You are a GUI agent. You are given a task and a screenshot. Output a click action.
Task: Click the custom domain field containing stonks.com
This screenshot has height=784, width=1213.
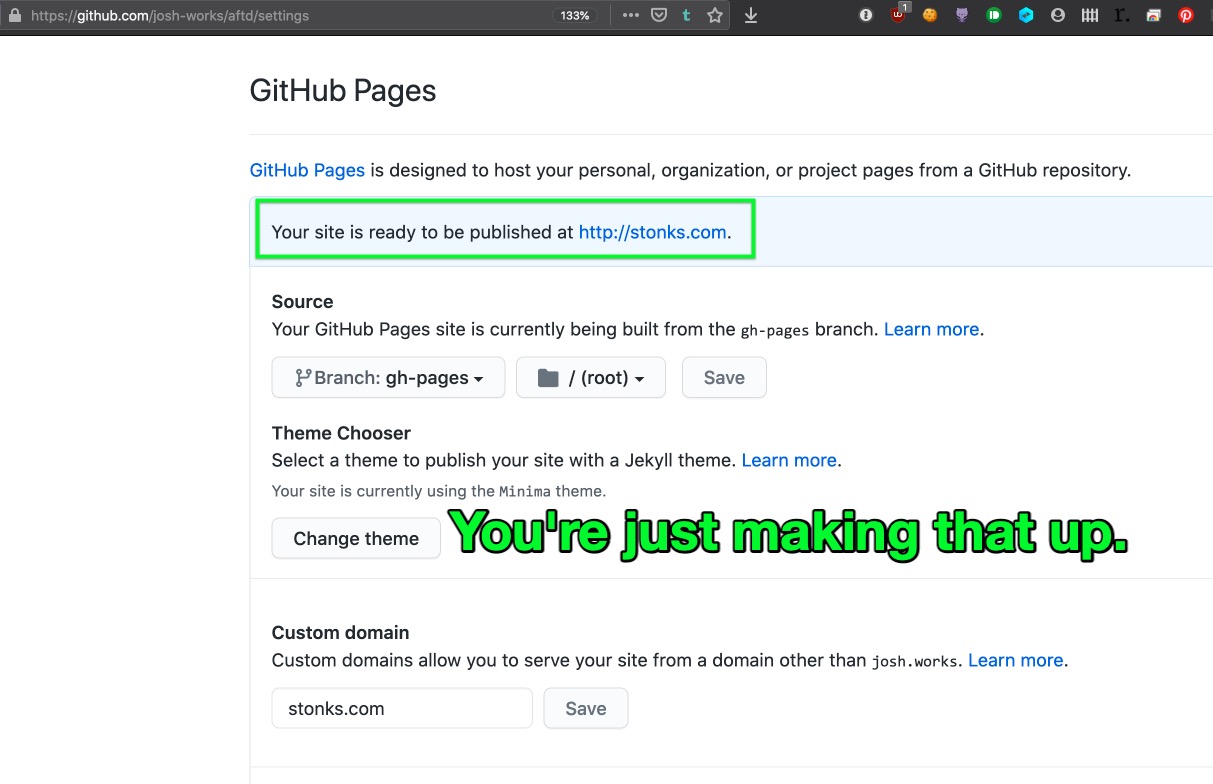(x=402, y=708)
